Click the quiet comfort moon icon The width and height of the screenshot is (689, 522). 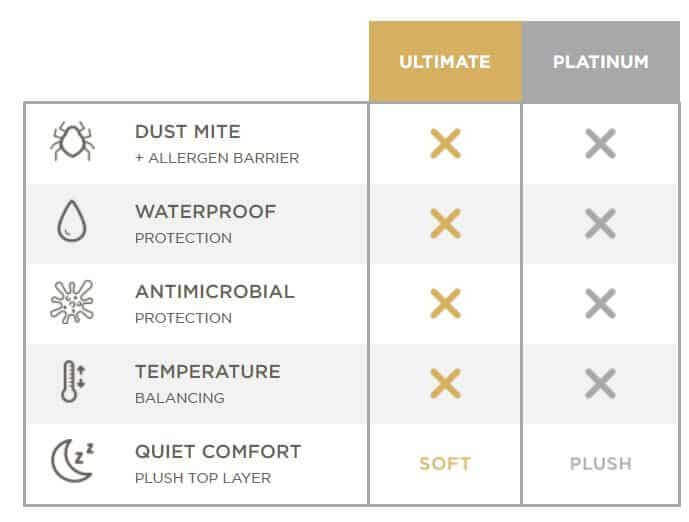(72, 463)
